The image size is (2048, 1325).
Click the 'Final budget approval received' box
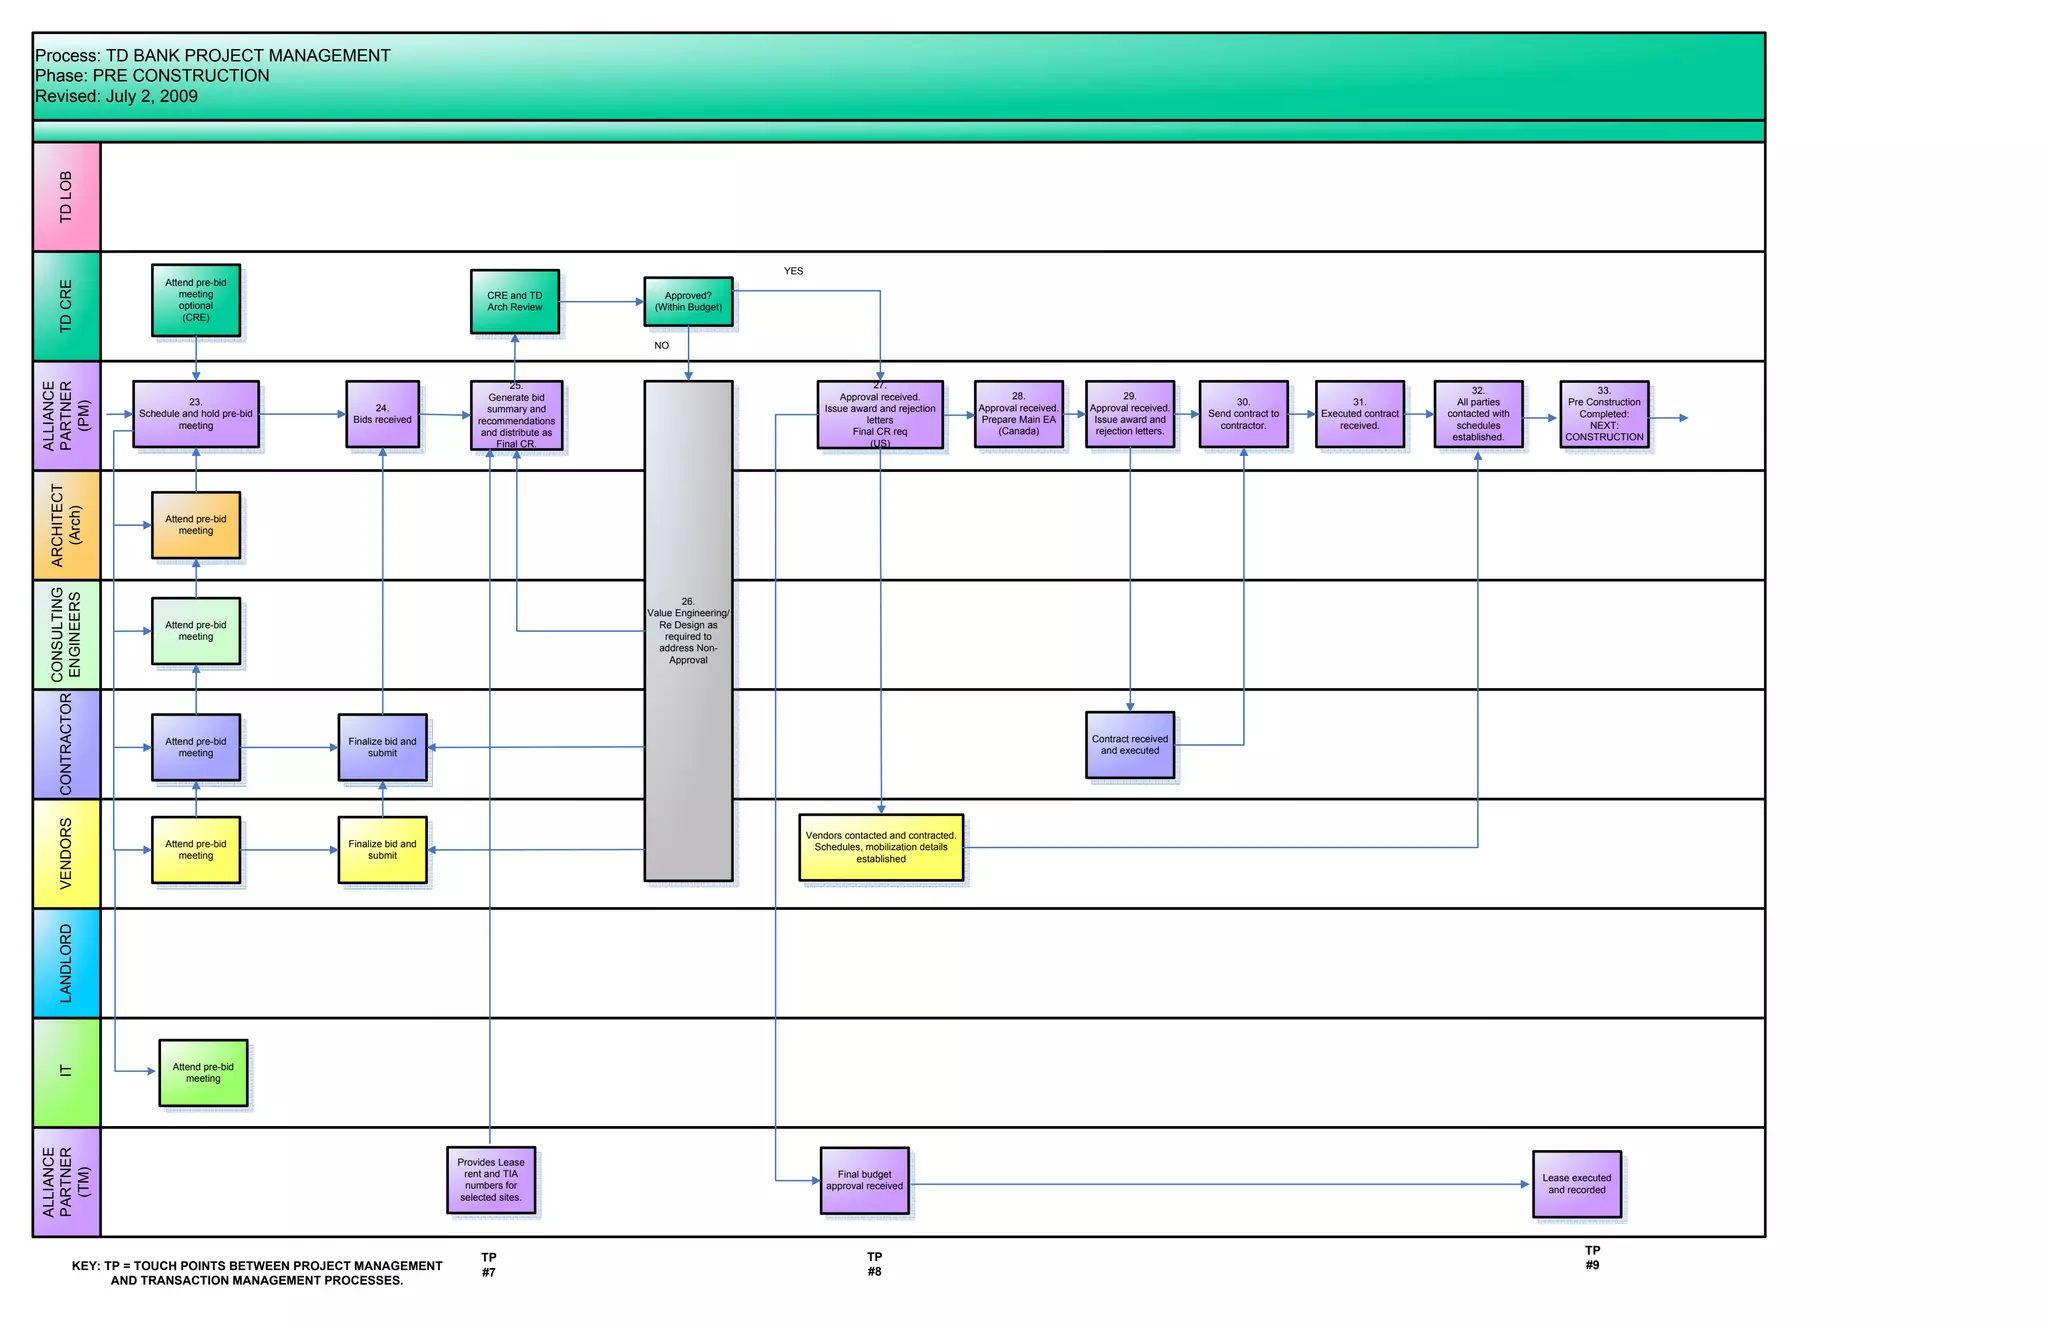point(865,1181)
